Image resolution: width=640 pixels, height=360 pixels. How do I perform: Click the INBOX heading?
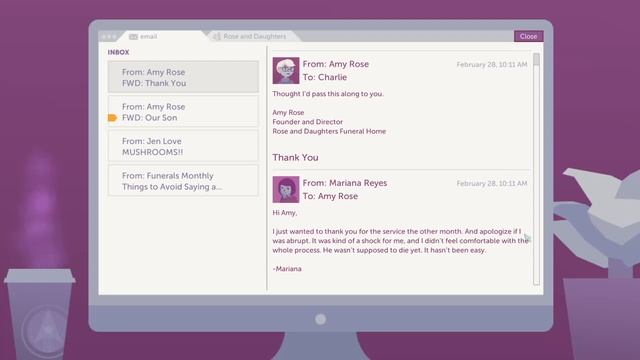[x=118, y=52]
